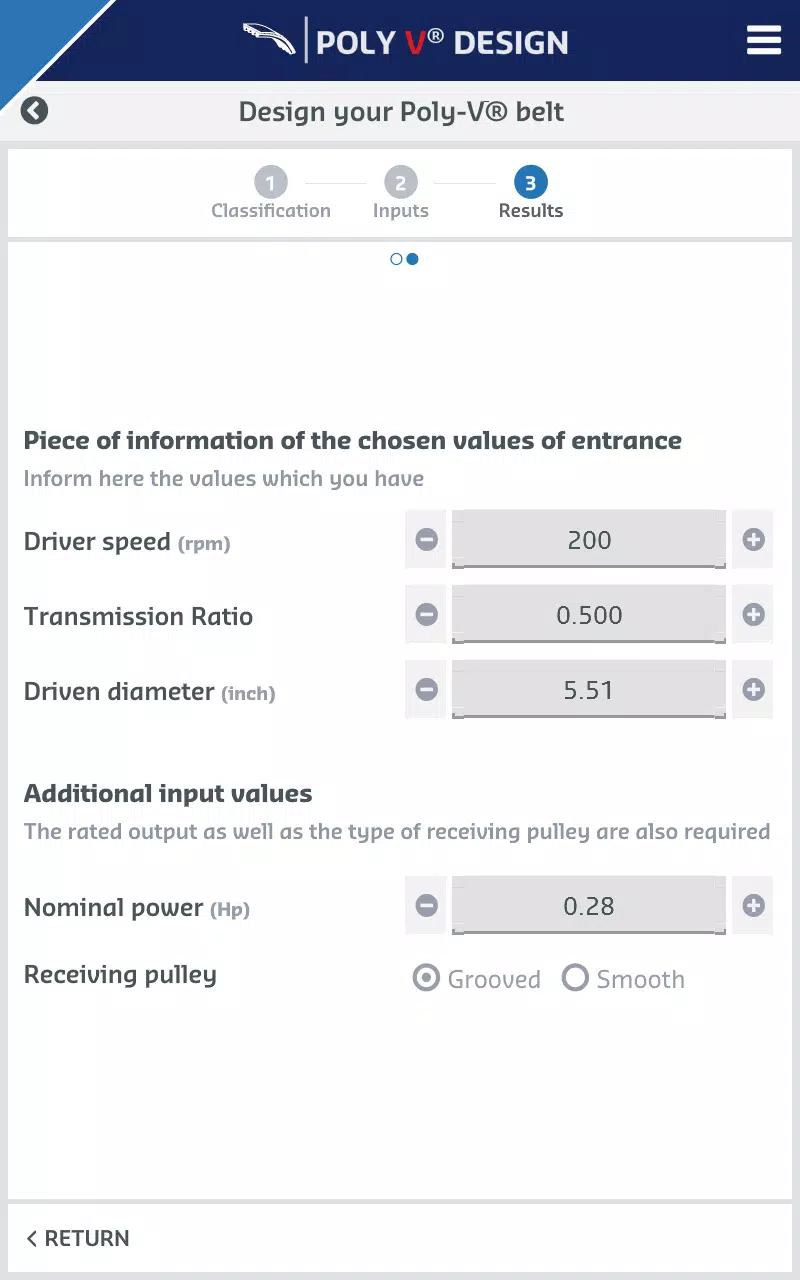Select Smooth receiving pulley
Image resolution: width=800 pixels, height=1280 pixels.
tap(623, 979)
